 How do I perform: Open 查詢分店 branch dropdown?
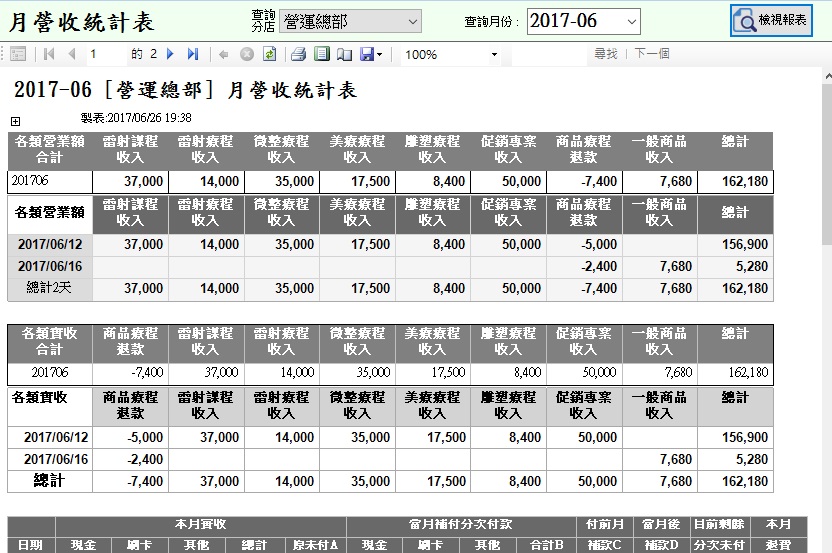(x=350, y=21)
